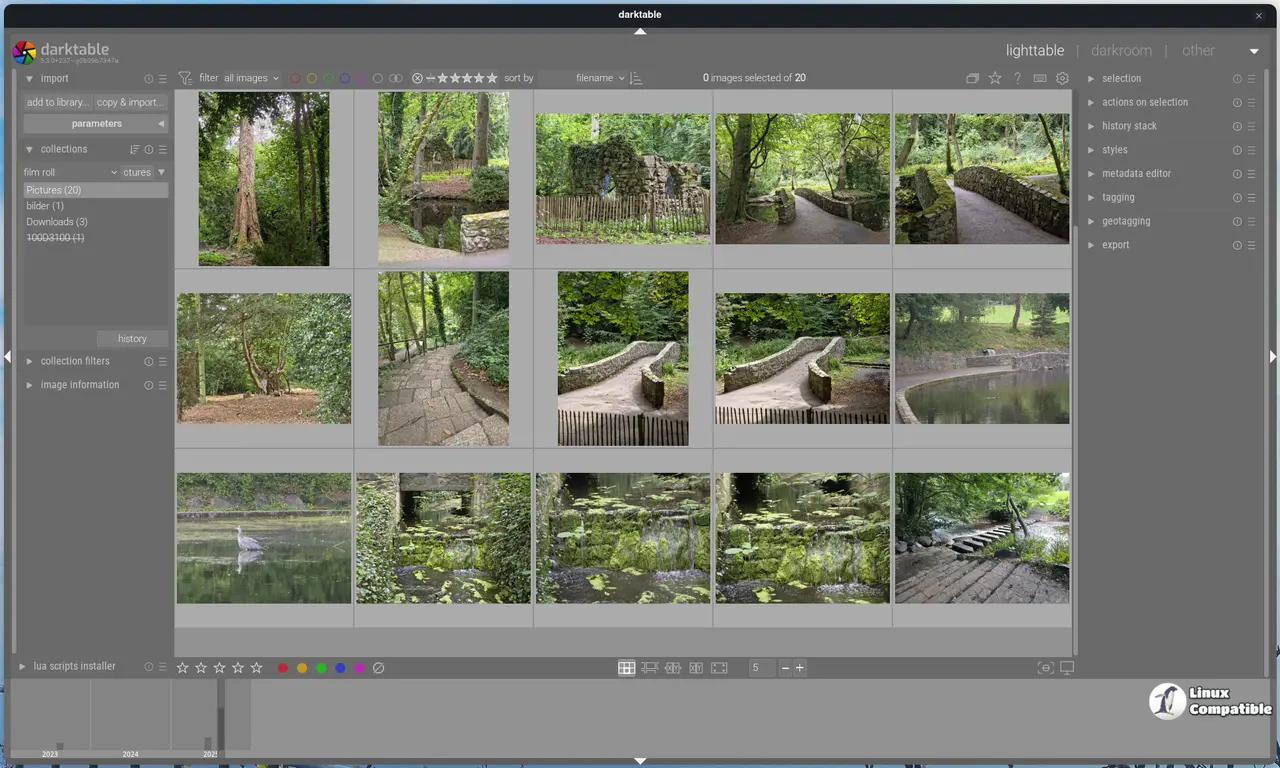1280x768 pixels.
Task: Click the keyboard shortcuts icon
Action: click(1040, 78)
